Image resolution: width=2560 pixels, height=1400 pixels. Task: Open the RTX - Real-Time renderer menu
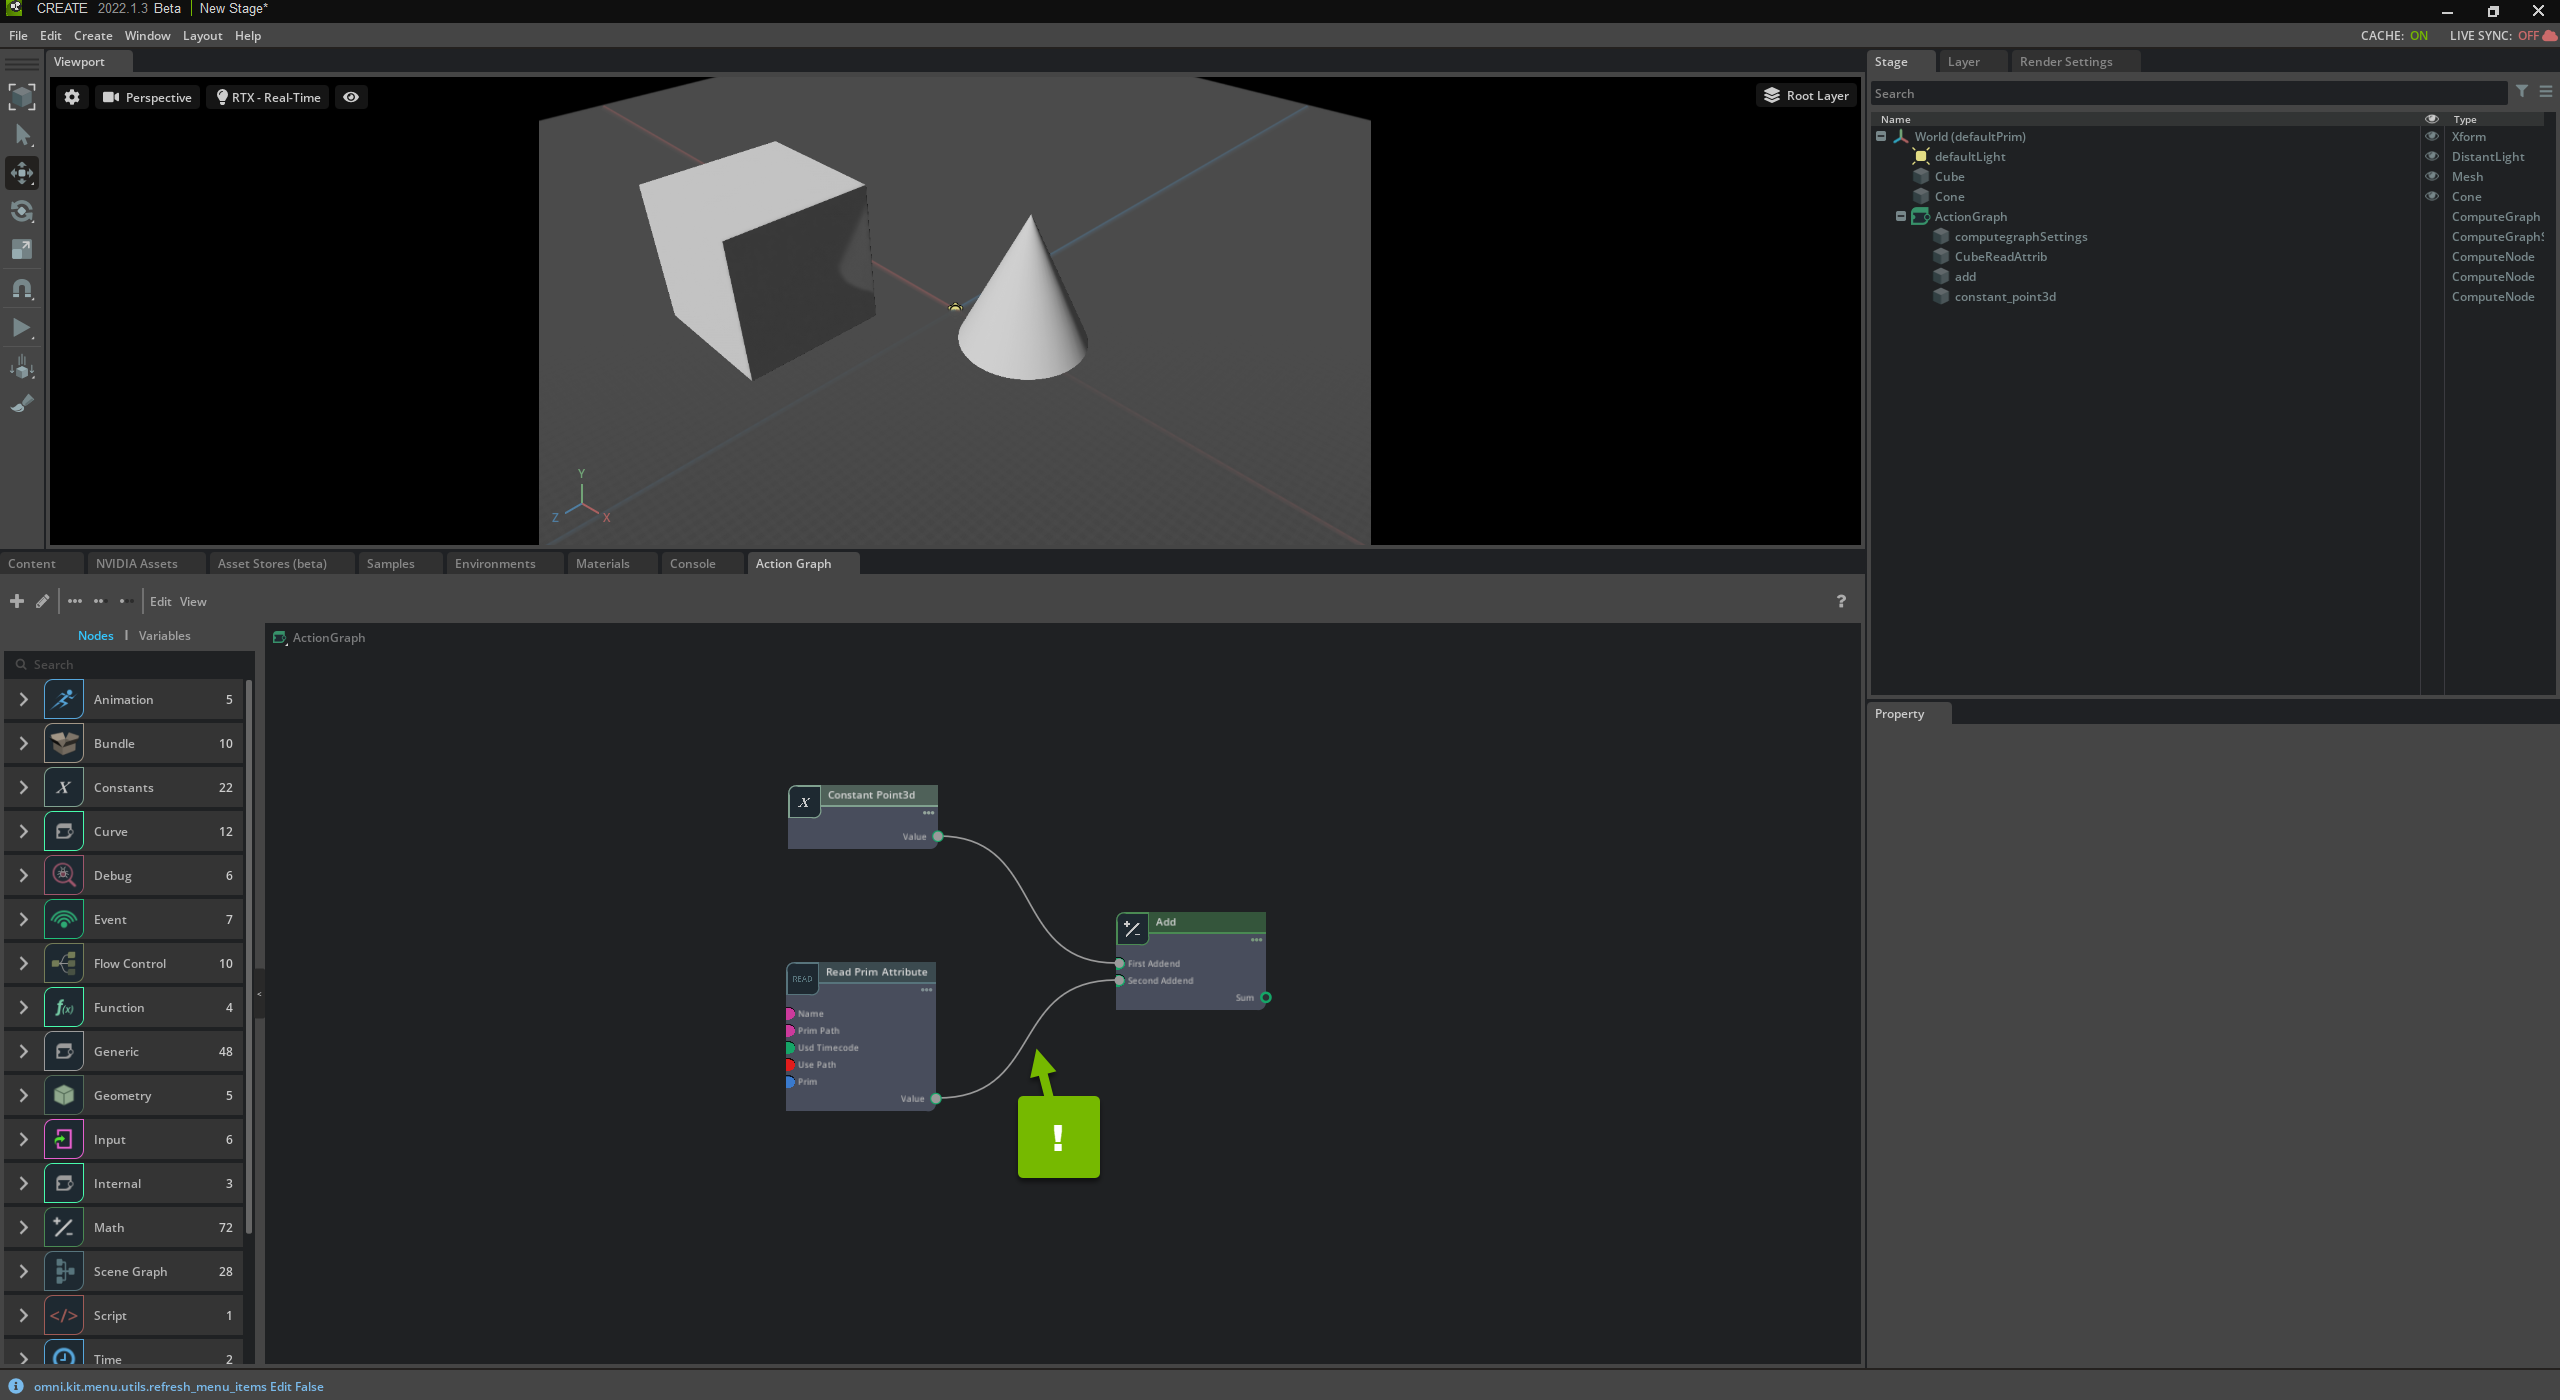[268, 97]
